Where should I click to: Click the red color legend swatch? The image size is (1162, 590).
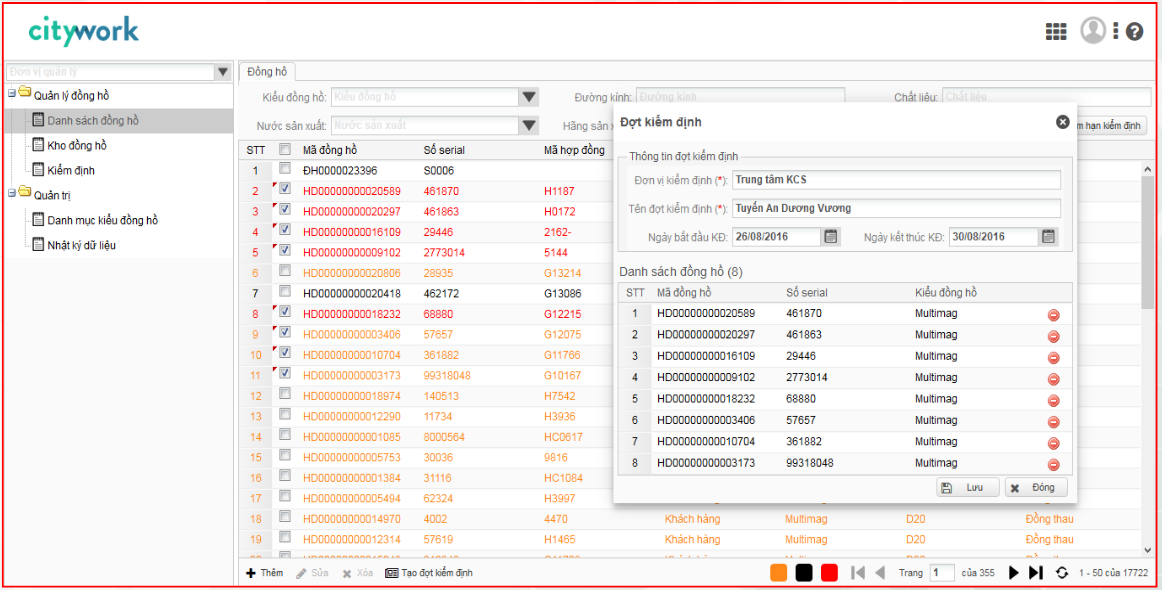click(830, 573)
